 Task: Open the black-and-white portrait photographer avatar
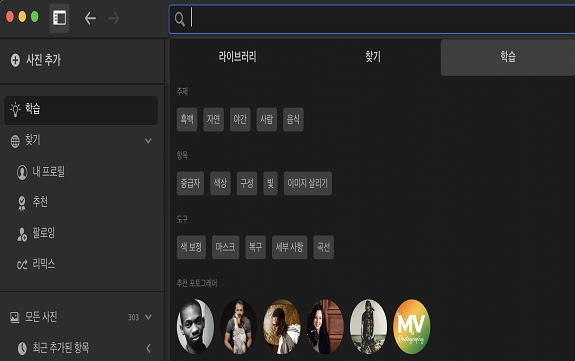click(195, 327)
